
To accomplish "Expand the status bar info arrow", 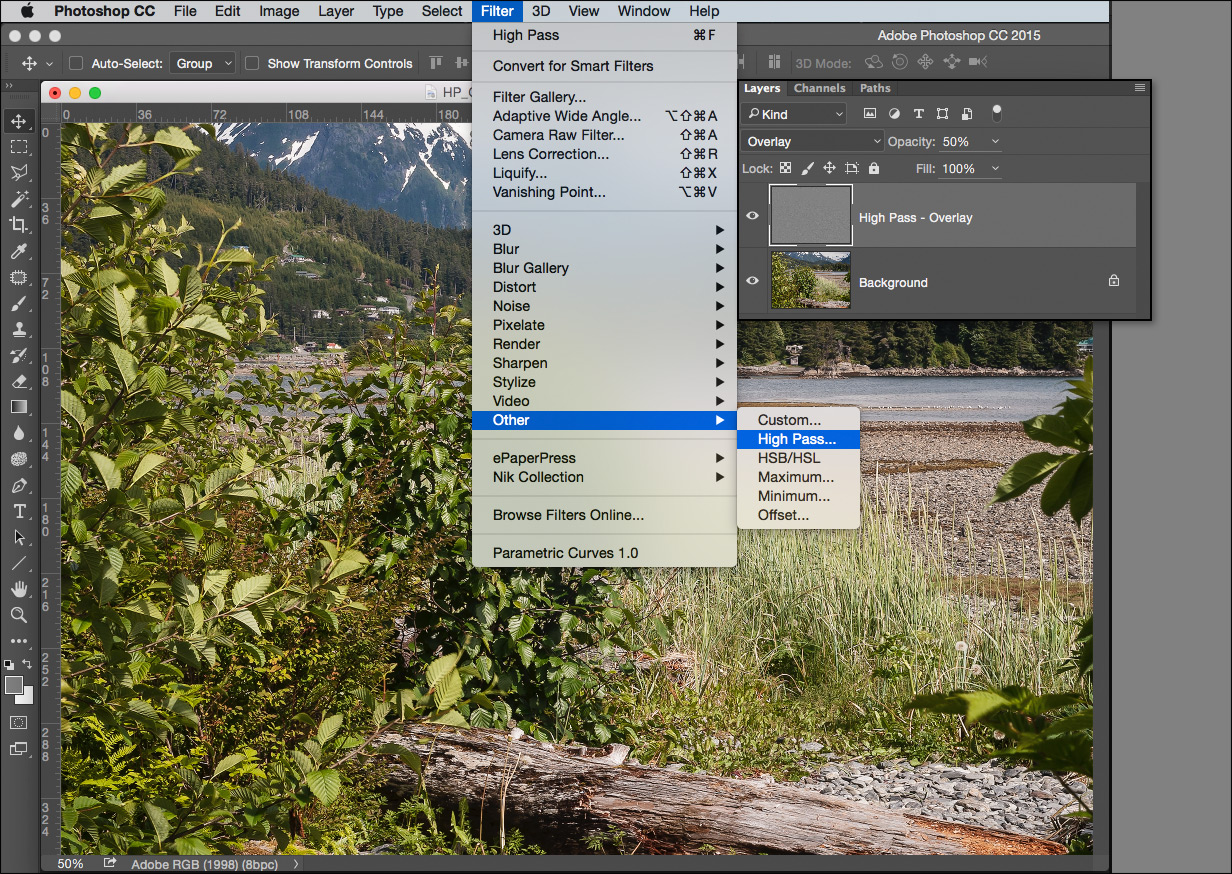I will [296, 863].
